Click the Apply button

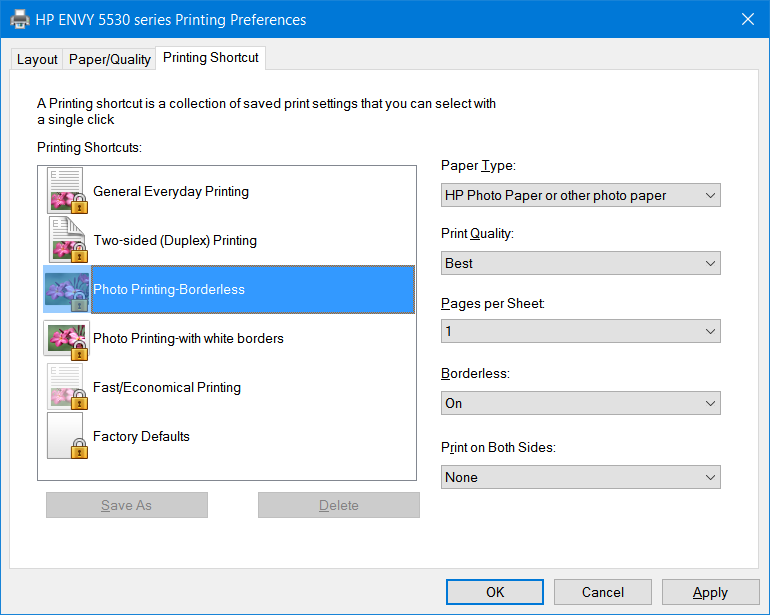pos(710,592)
